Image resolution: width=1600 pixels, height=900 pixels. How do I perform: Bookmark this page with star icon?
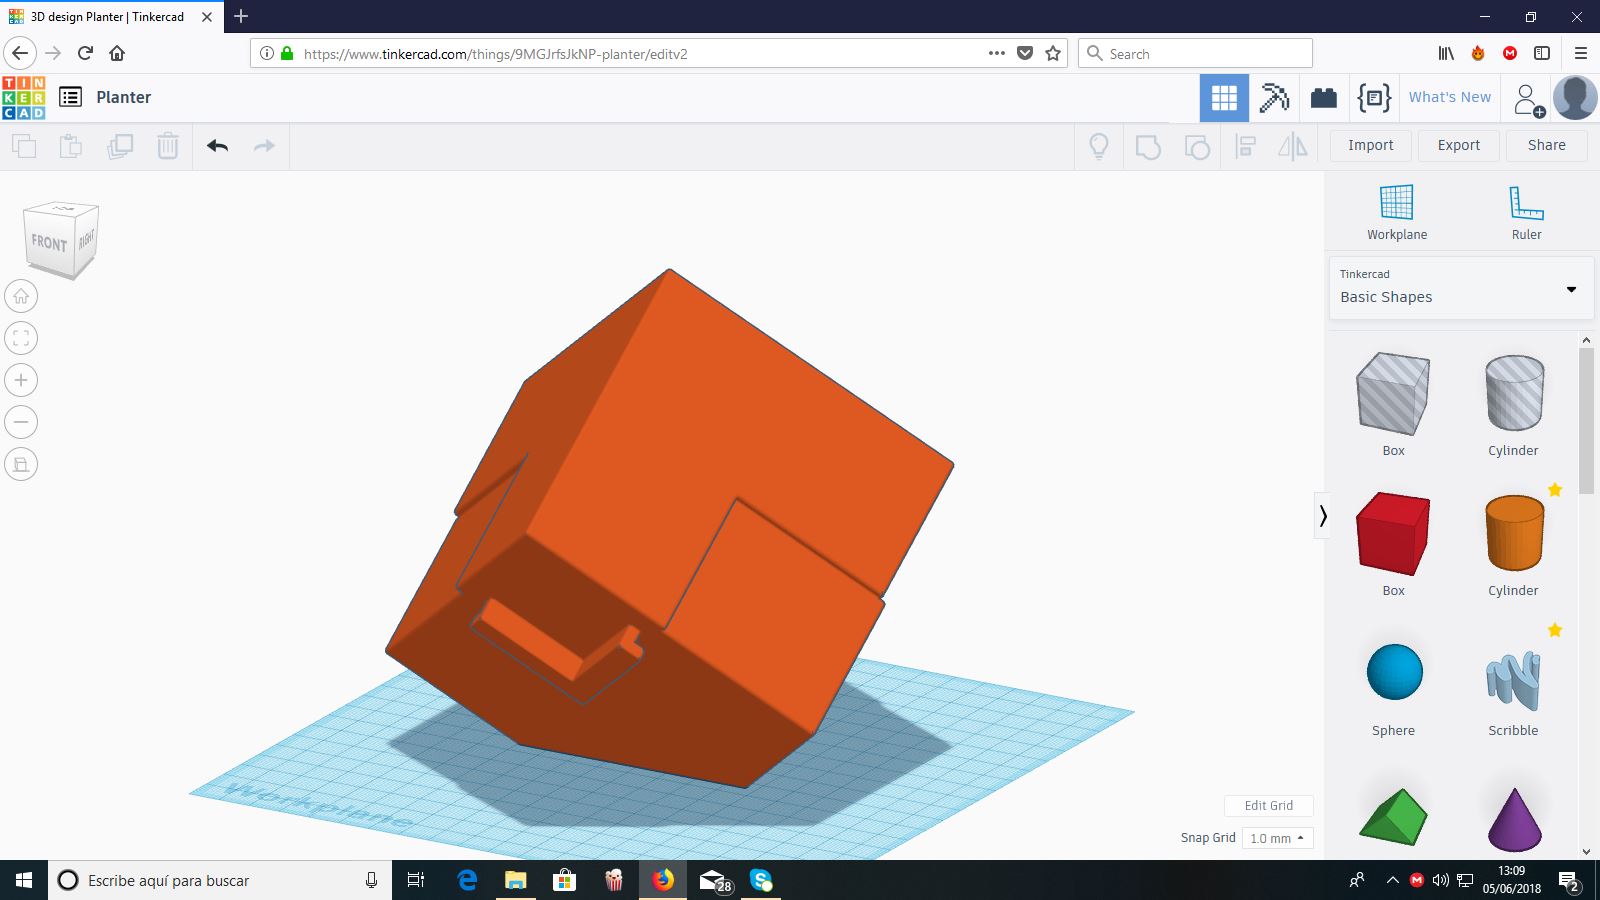(1053, 54)
